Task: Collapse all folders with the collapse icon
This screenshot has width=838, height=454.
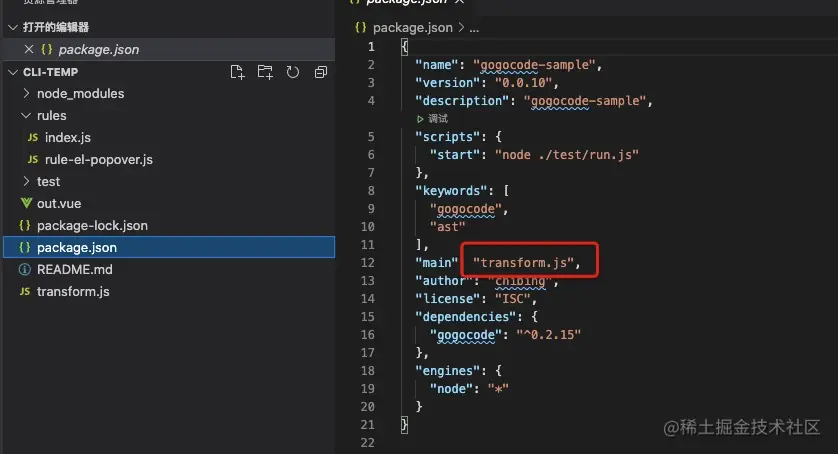Action: [x=321, y=72]
